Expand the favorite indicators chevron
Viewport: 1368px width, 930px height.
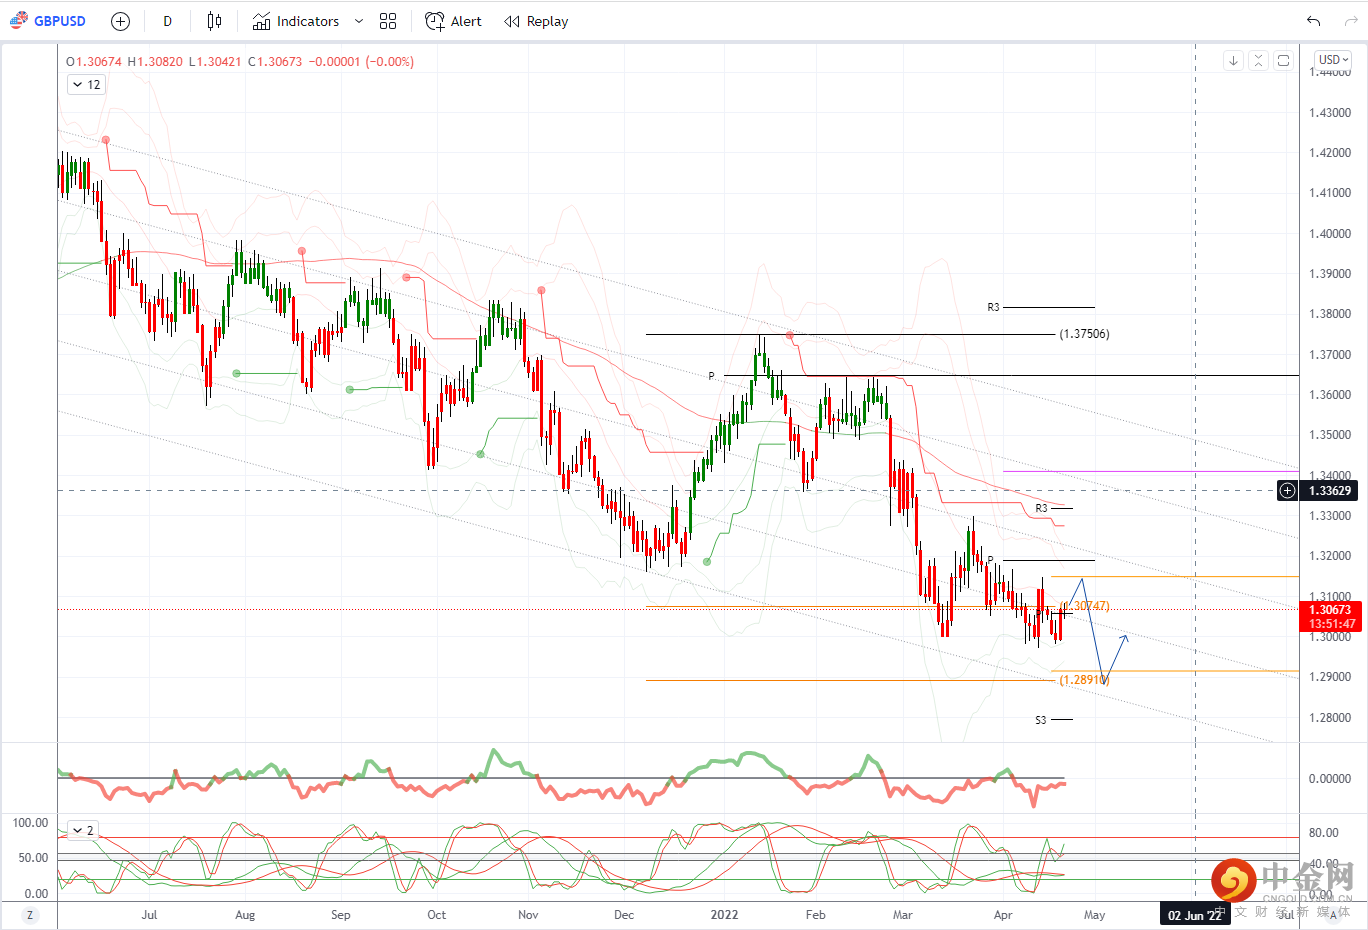[359, 21]
